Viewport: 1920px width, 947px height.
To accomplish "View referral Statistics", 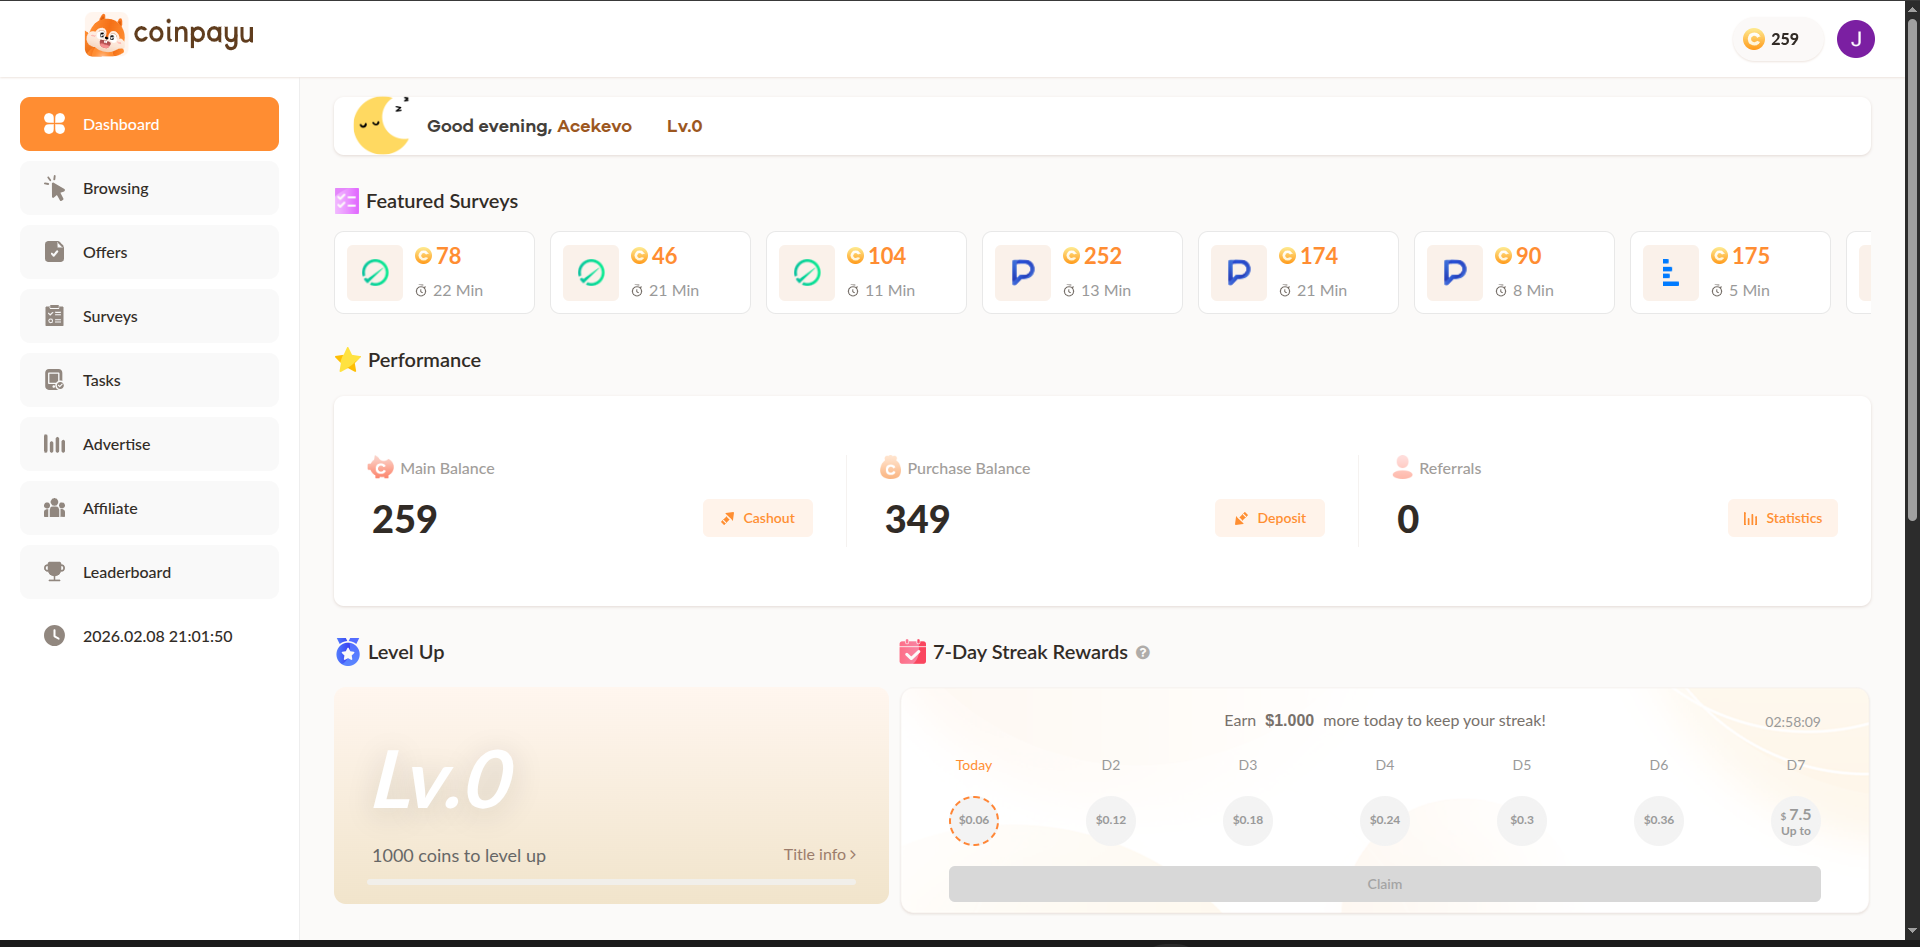I will [x=1783, y=518].
